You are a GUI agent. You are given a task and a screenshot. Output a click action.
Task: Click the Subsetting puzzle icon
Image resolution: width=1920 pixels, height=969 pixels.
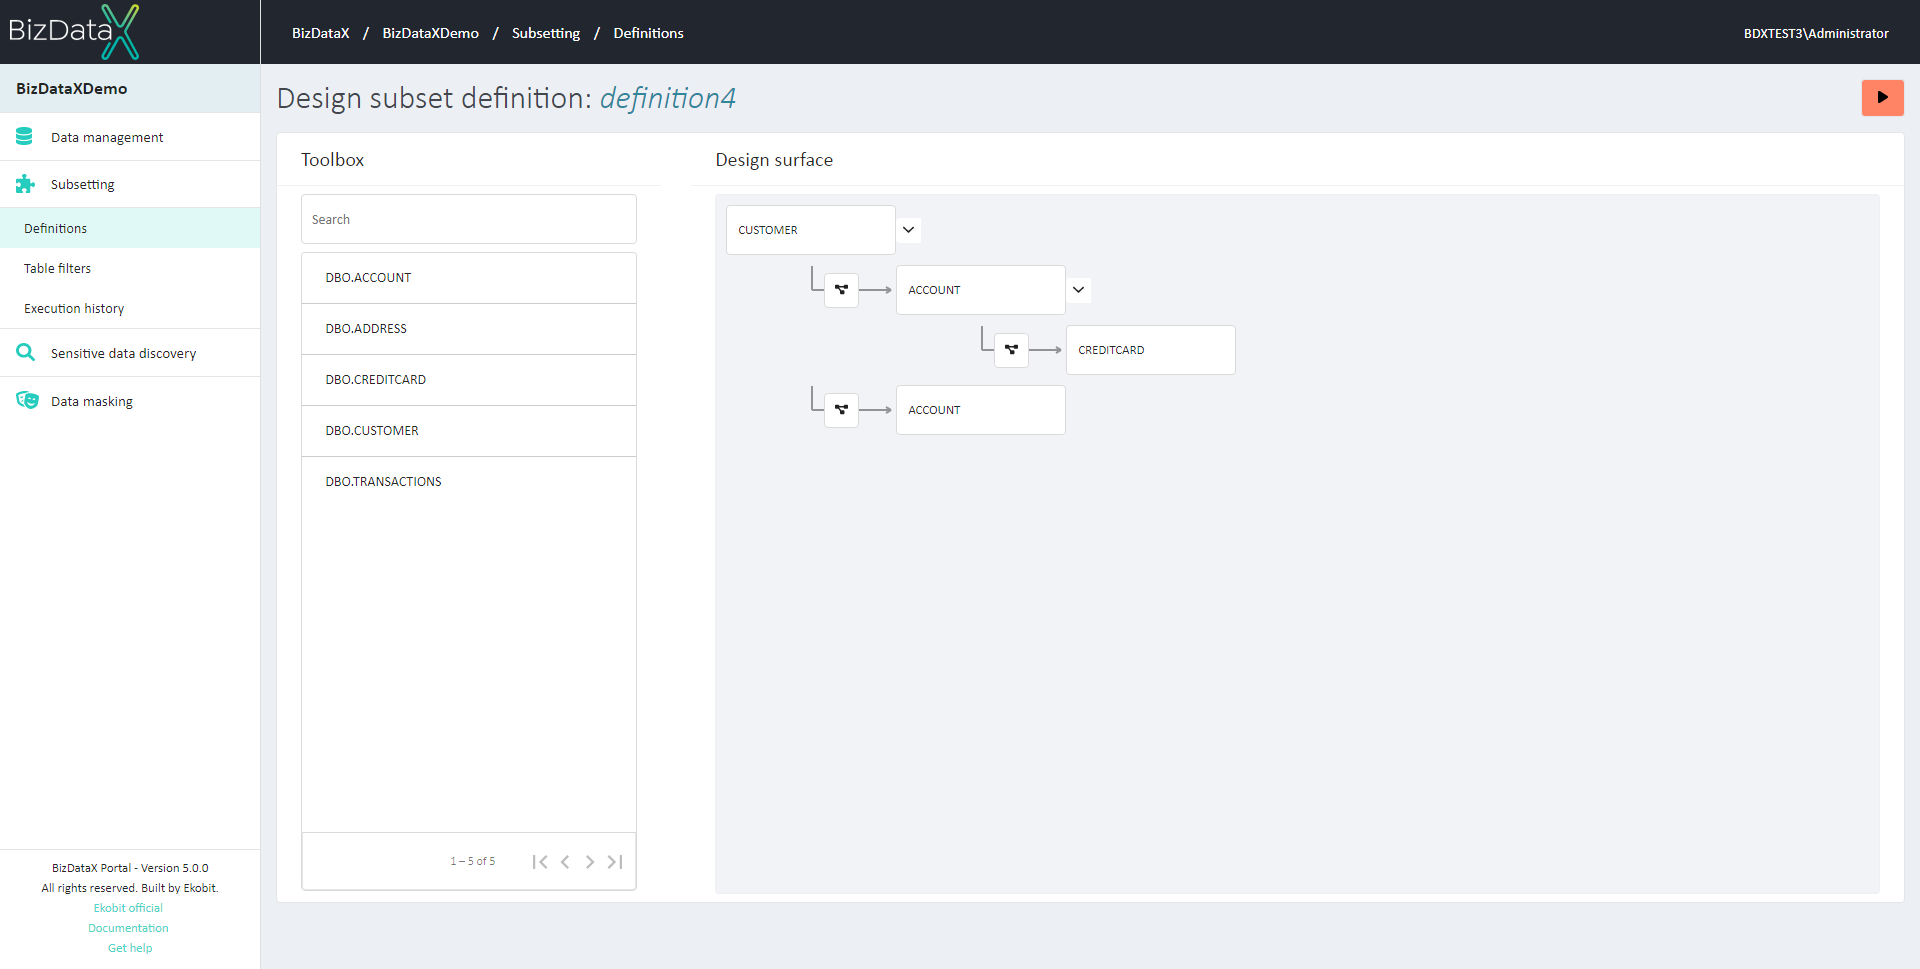25,184
